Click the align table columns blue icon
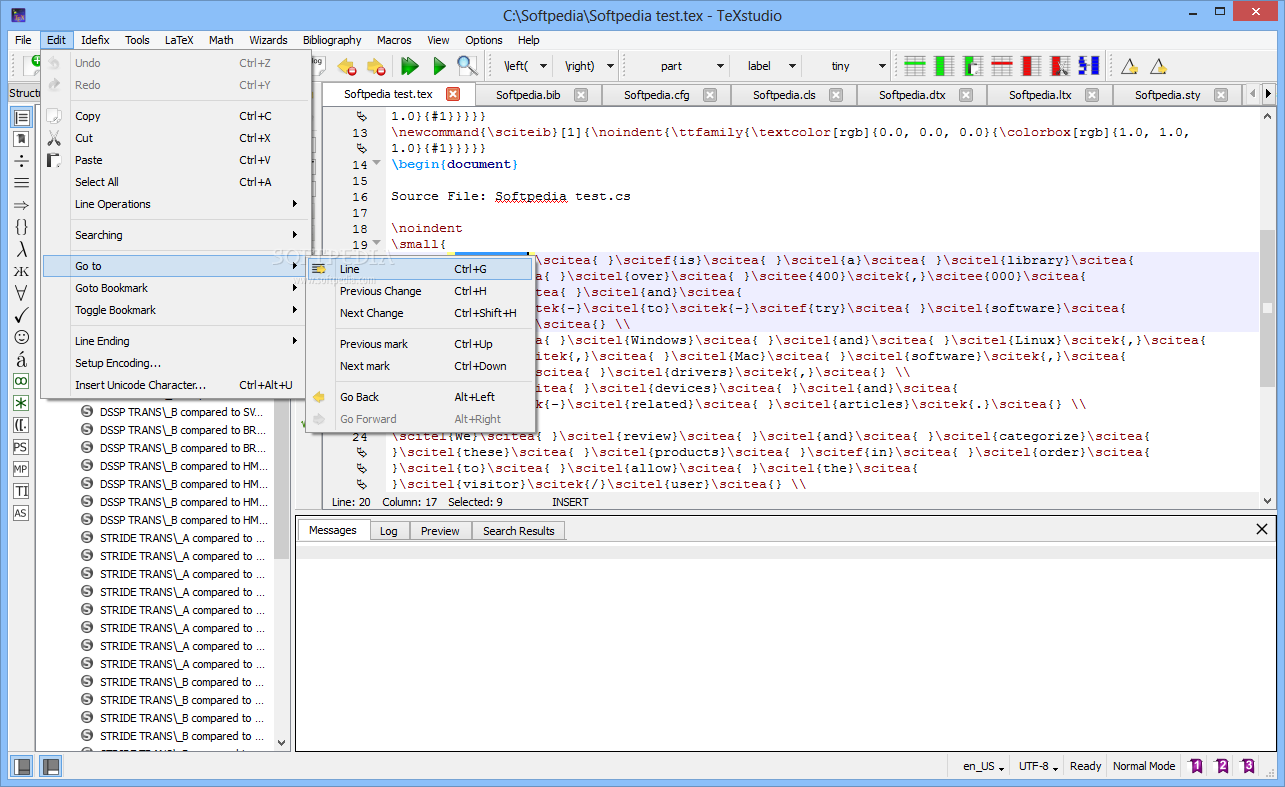 coord(1089,66)
